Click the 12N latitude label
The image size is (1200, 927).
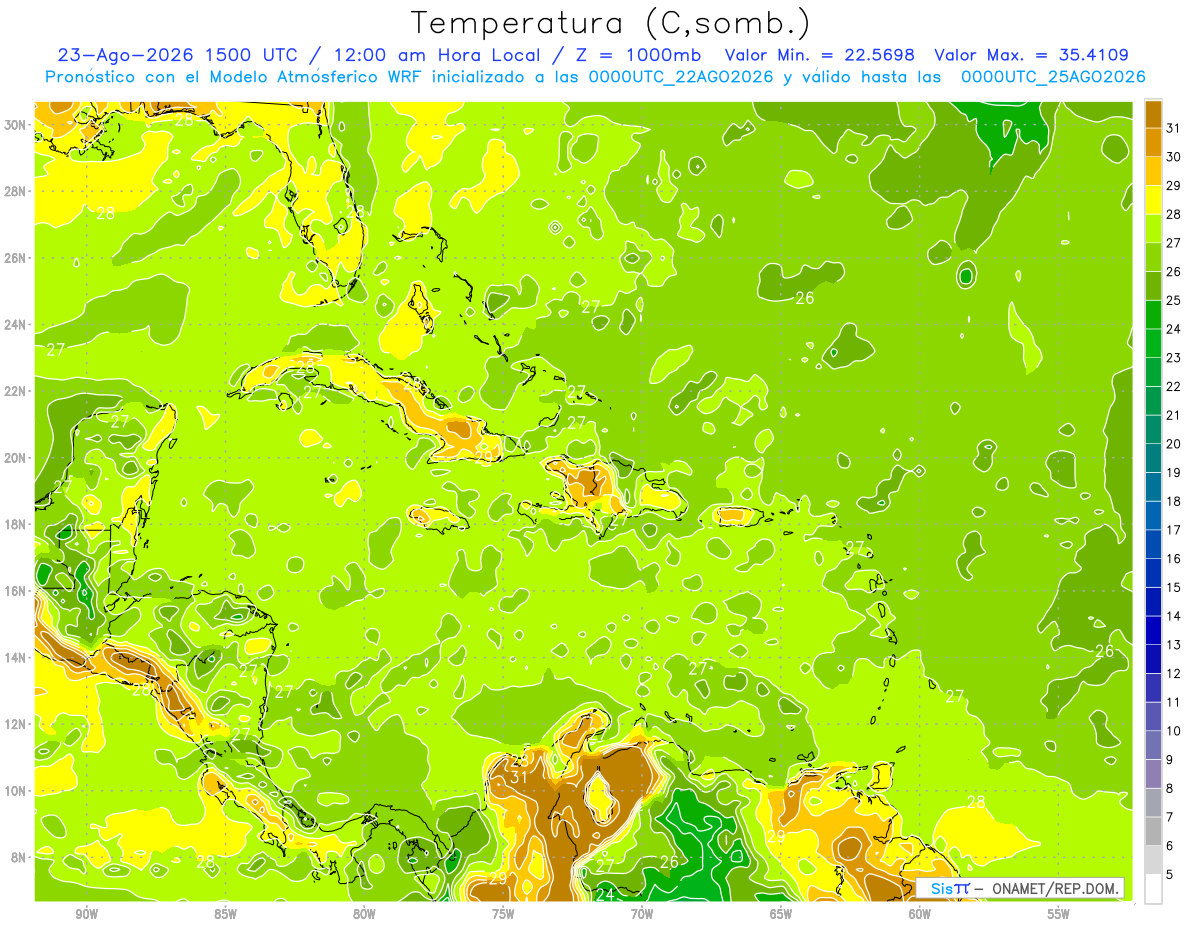16,724
